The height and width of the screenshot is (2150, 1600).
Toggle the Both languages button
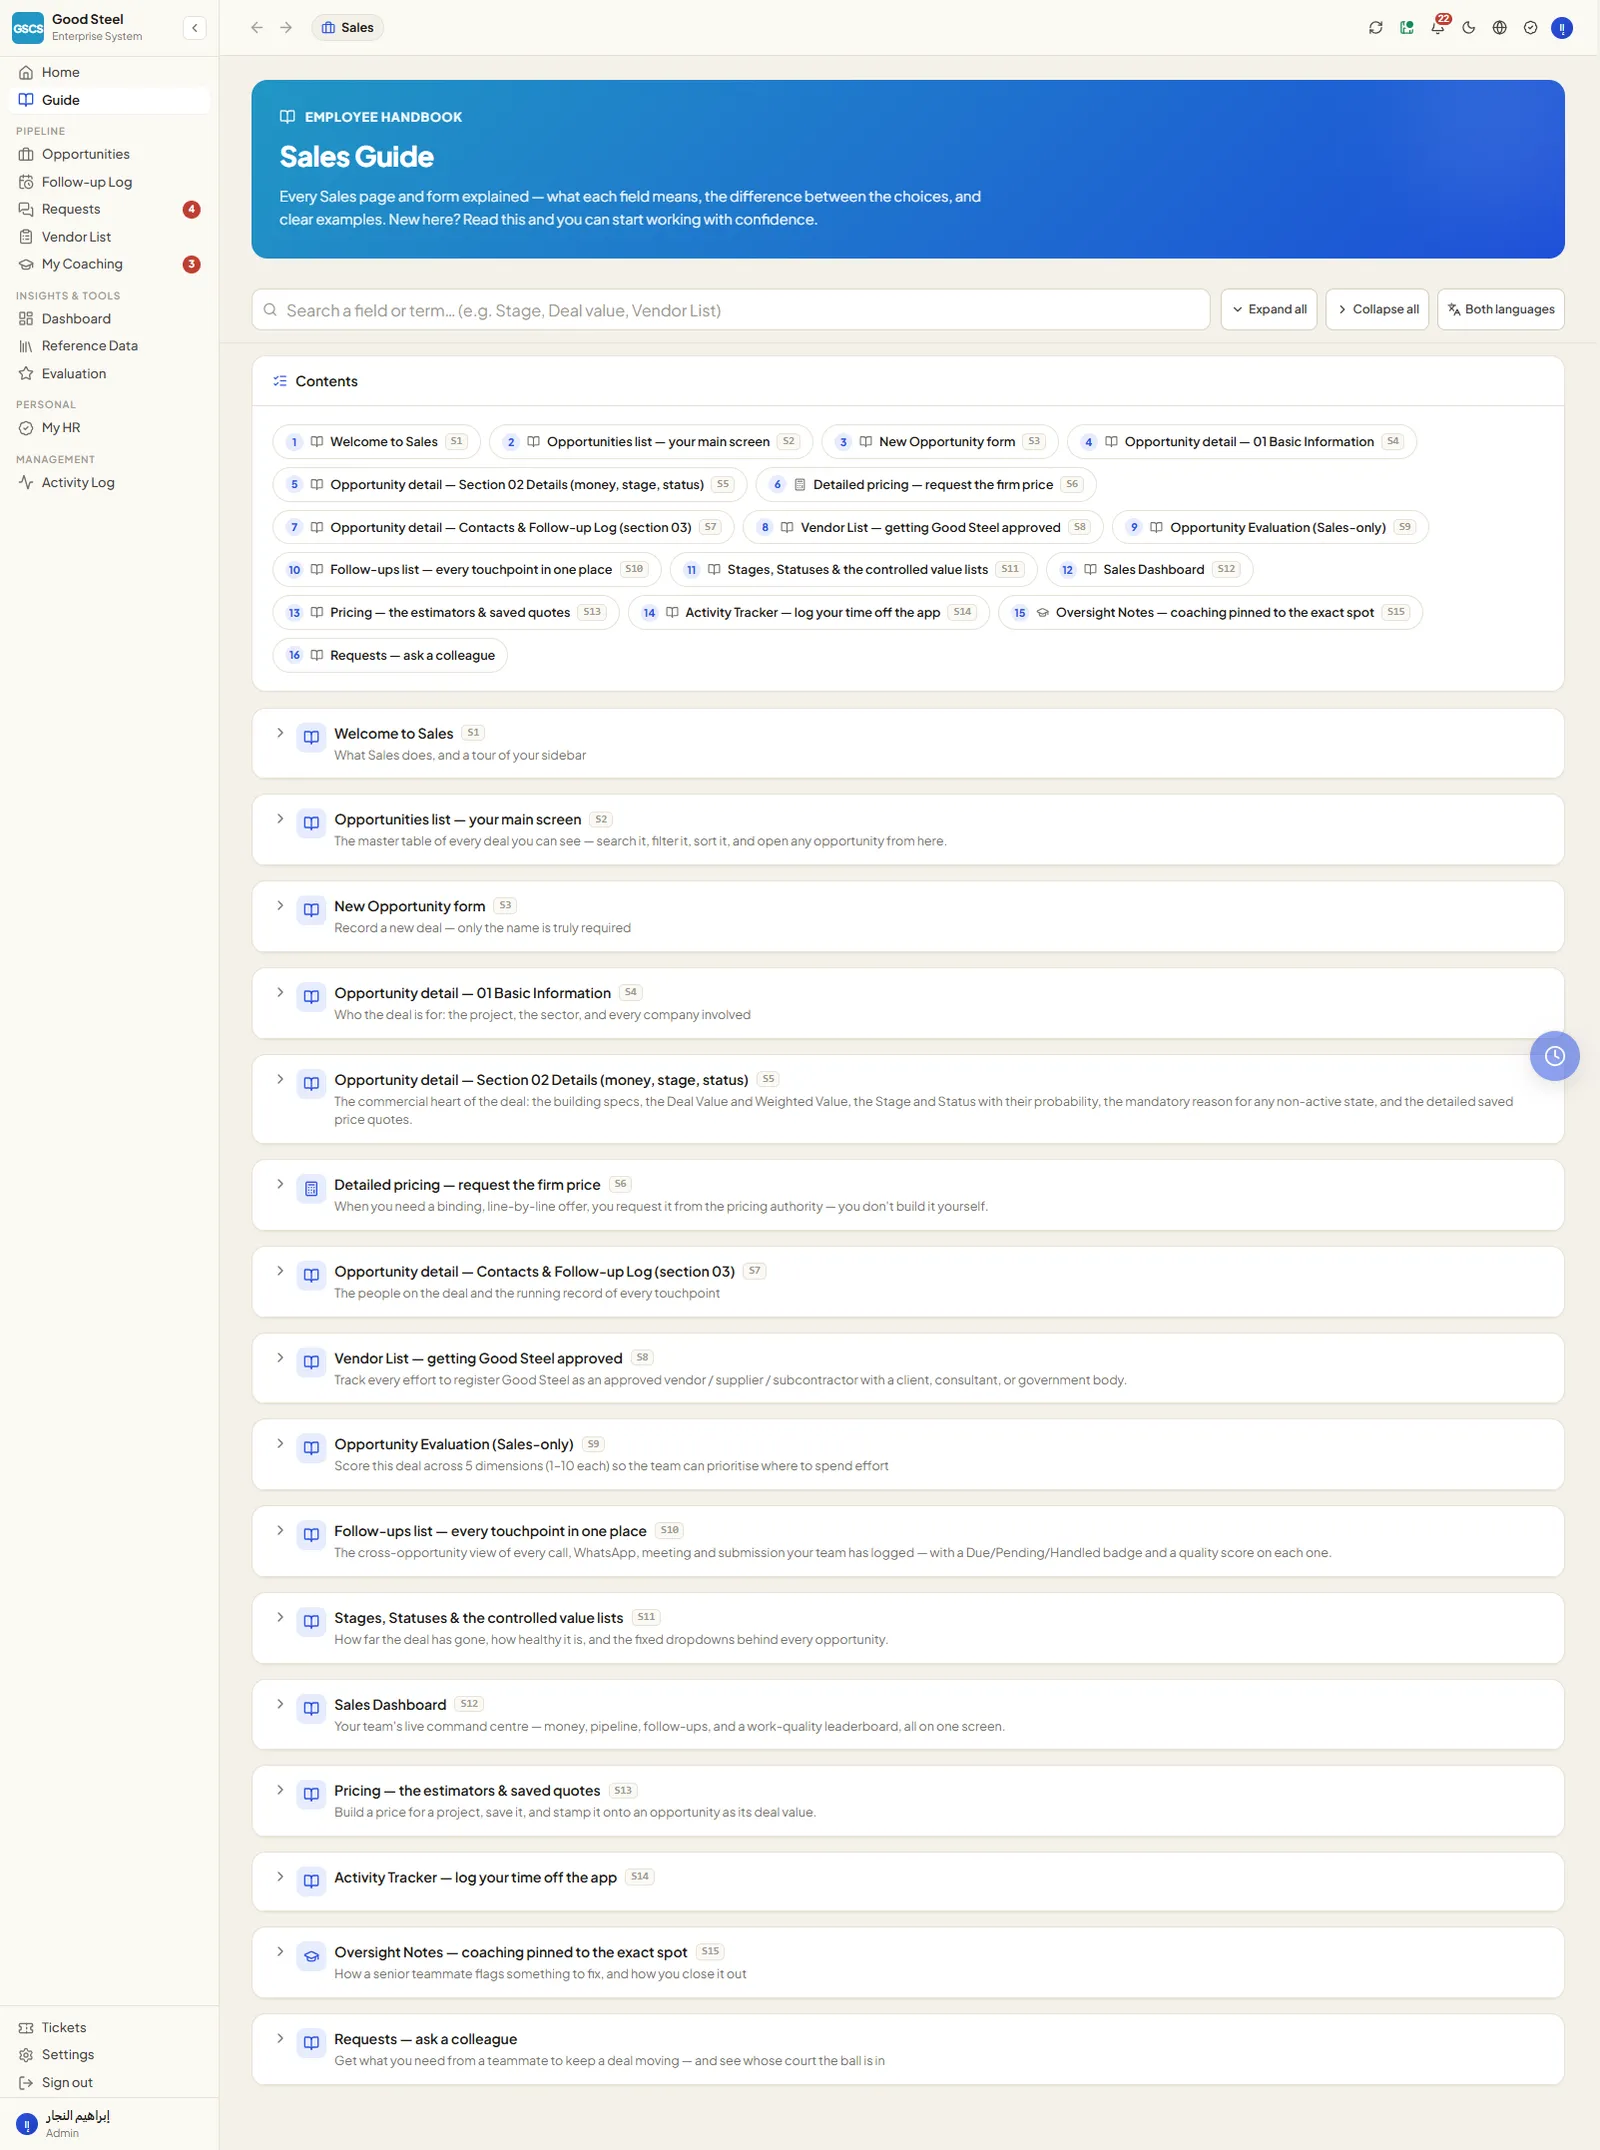point(1501,310)
